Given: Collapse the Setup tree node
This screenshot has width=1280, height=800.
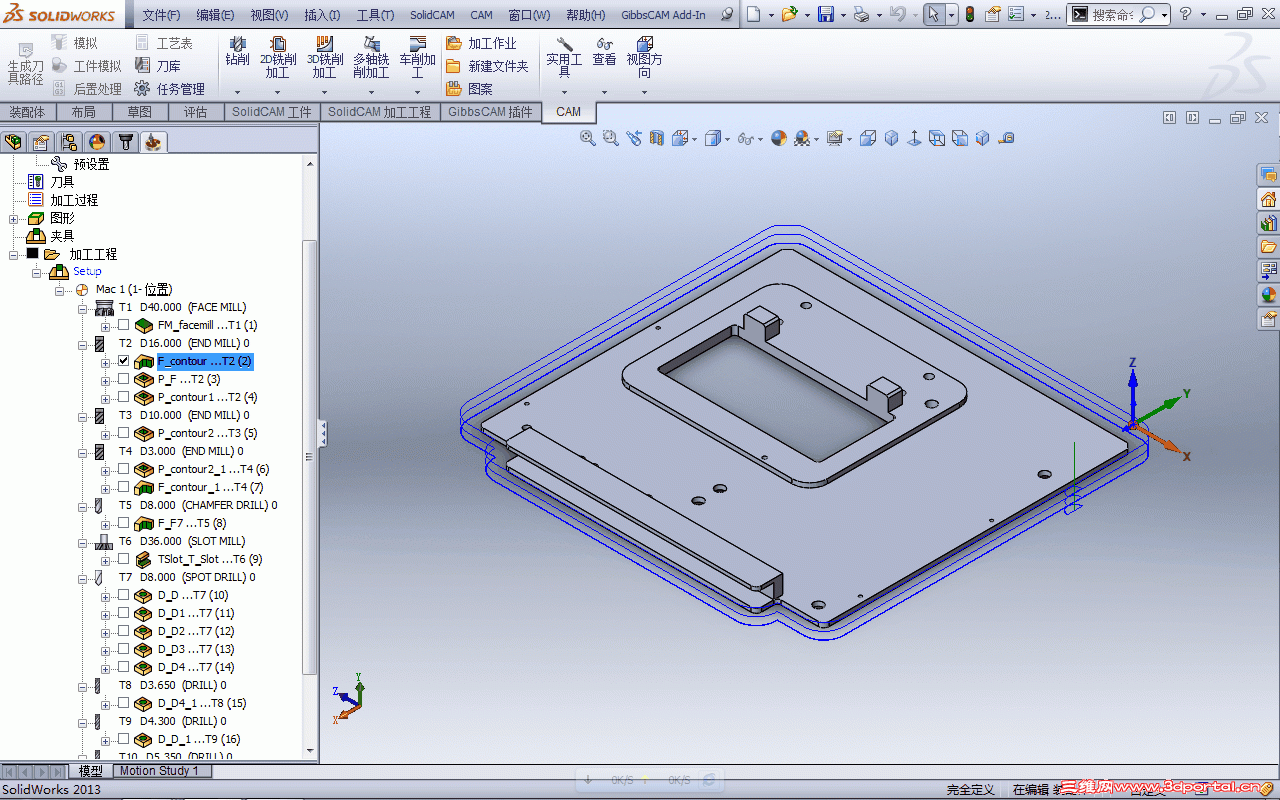Looking at the screenshot, I should click(35, 272).
